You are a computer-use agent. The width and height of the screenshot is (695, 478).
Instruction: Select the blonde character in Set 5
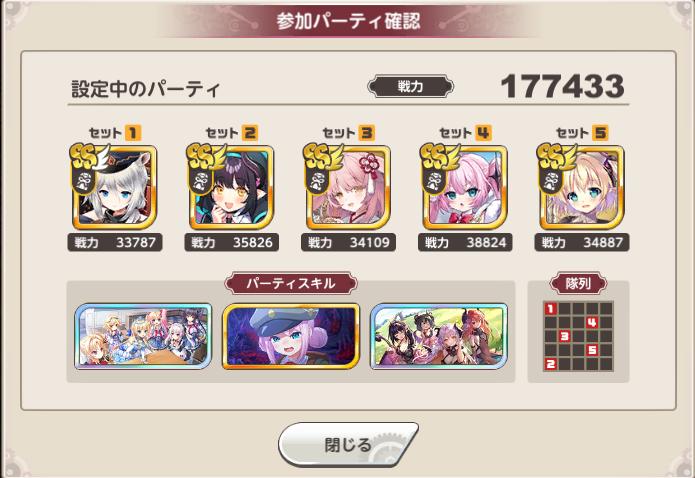tap(582, 187)
